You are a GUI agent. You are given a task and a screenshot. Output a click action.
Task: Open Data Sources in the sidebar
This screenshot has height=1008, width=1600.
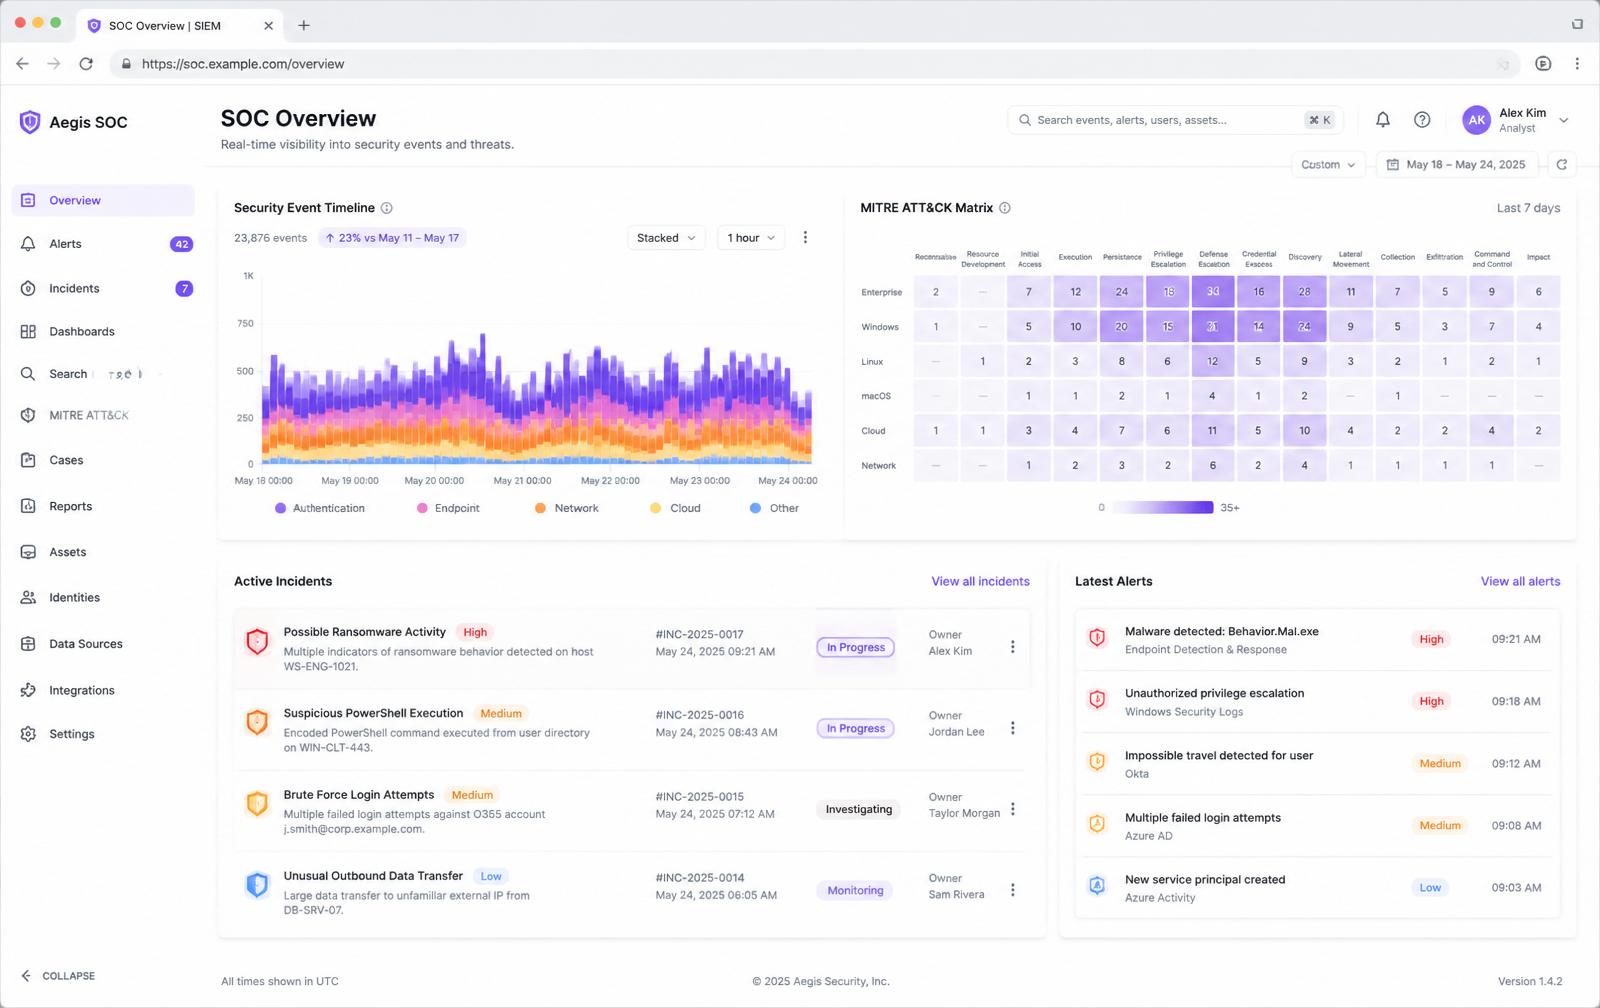103,644
